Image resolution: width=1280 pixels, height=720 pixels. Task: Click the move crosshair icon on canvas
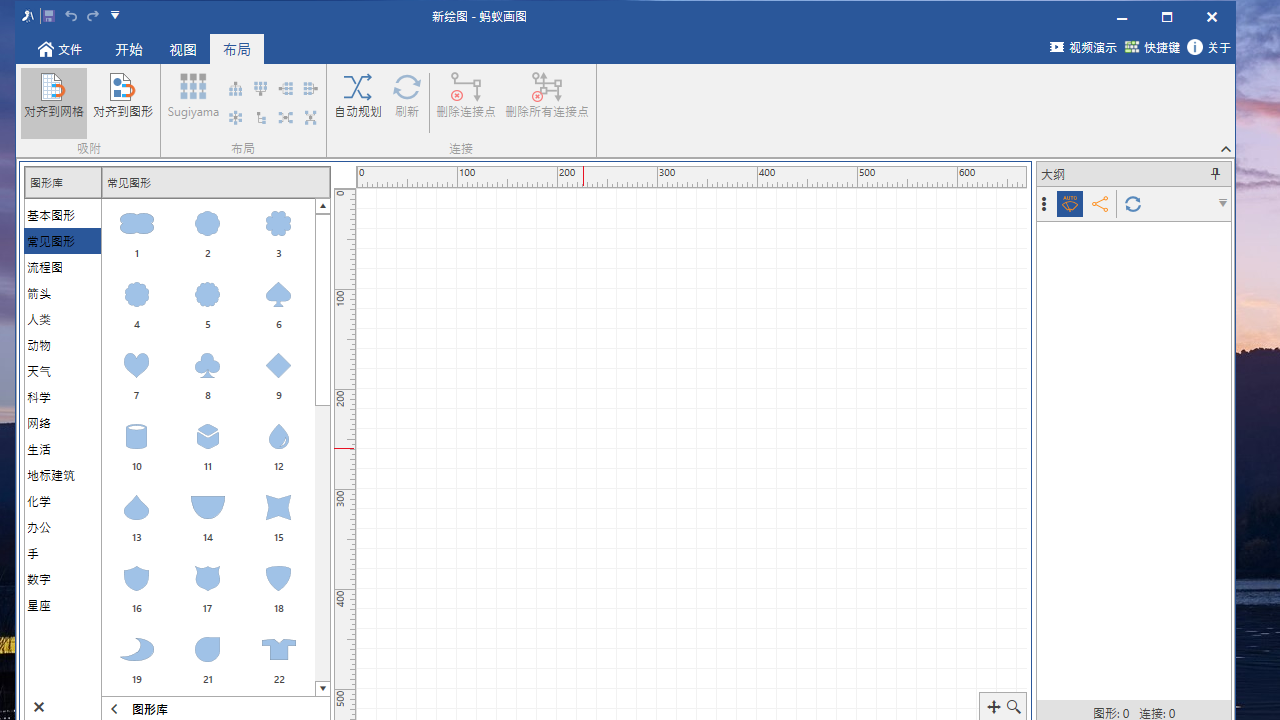(994, 707)
